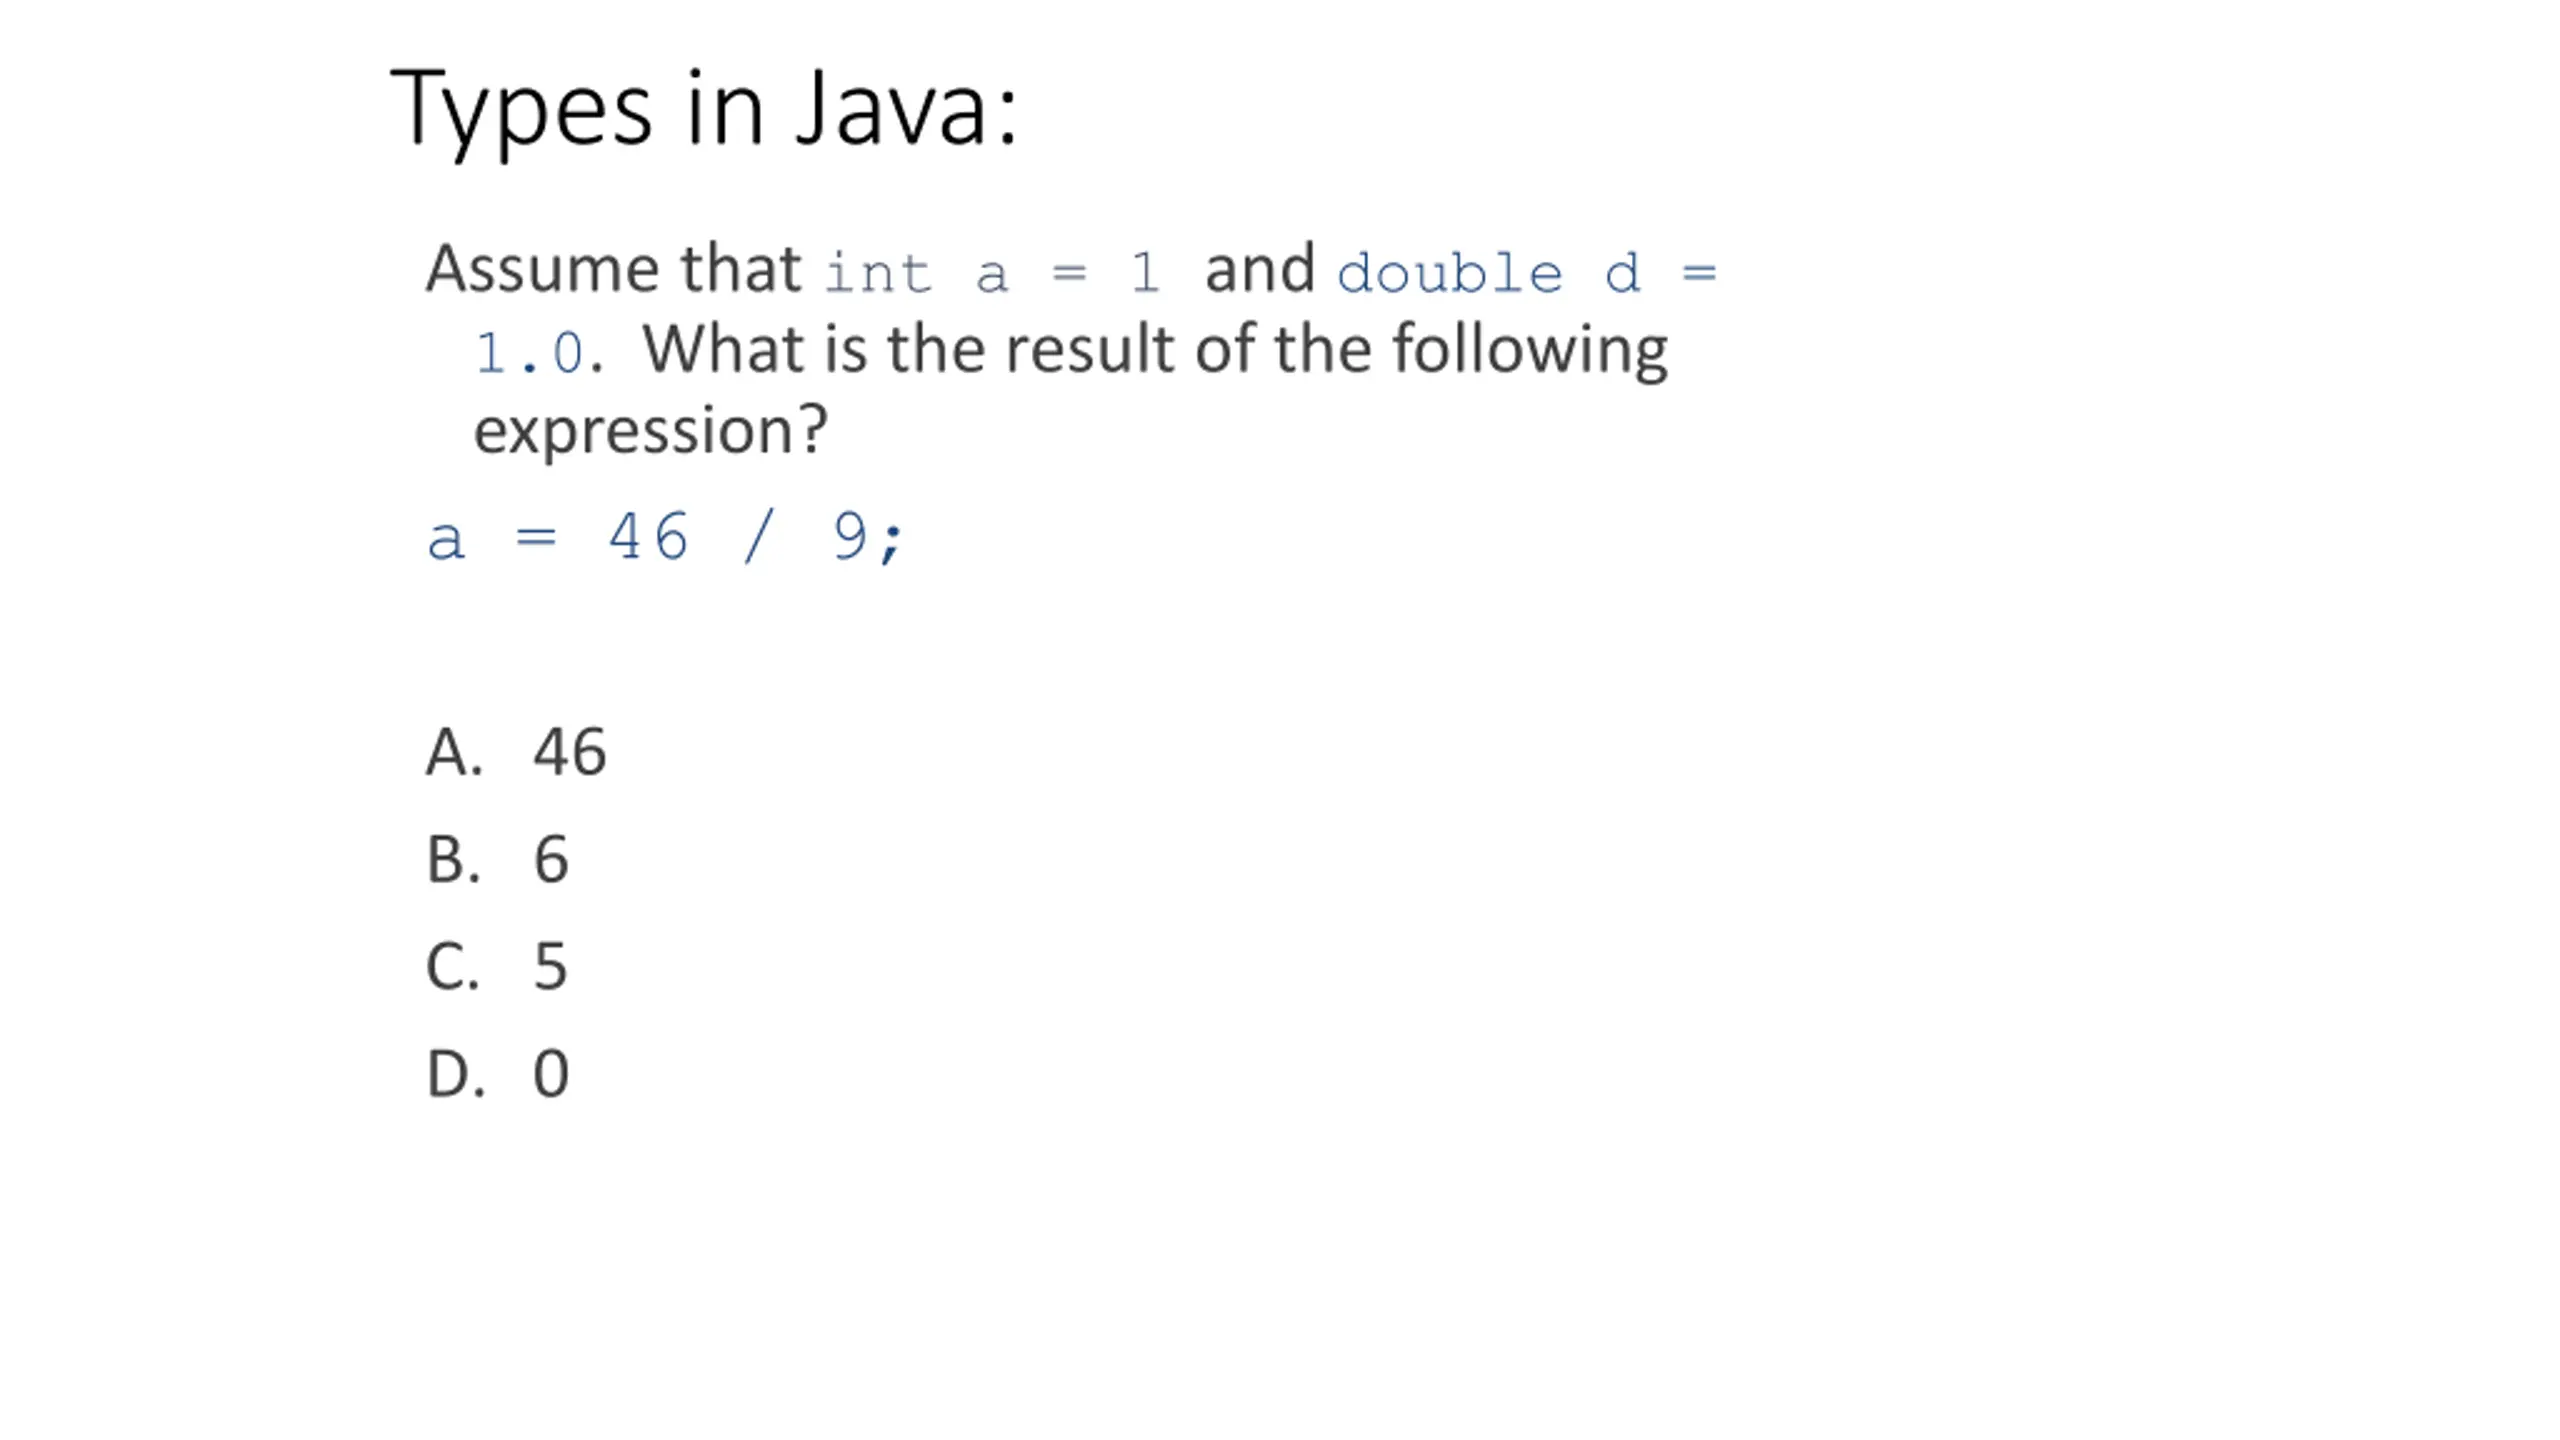Click the "a = 46 / 9;" code line
The width and height of the screenshot is (2560, 1440).
[665, 537]
